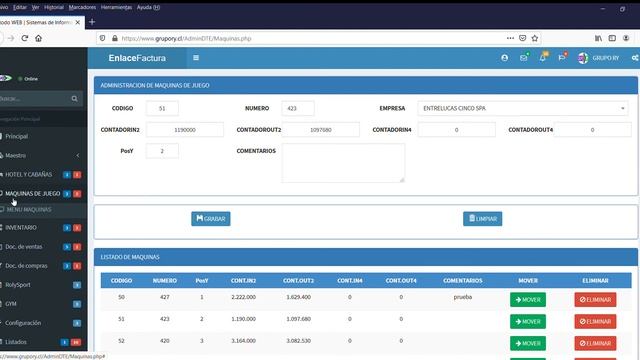Viewport: 640px width, 360px height.
Task: Click the 'prueba' comment cell
Action: [463, 297]
